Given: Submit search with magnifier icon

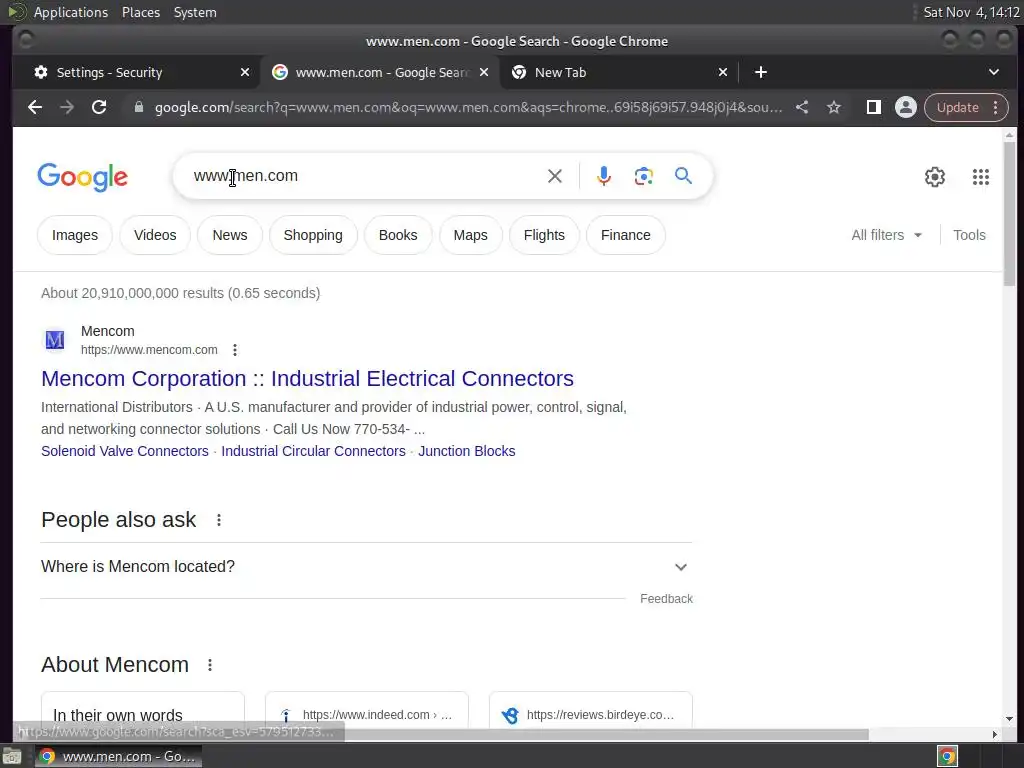Looking at the screenshot, I should pos(683,176).
